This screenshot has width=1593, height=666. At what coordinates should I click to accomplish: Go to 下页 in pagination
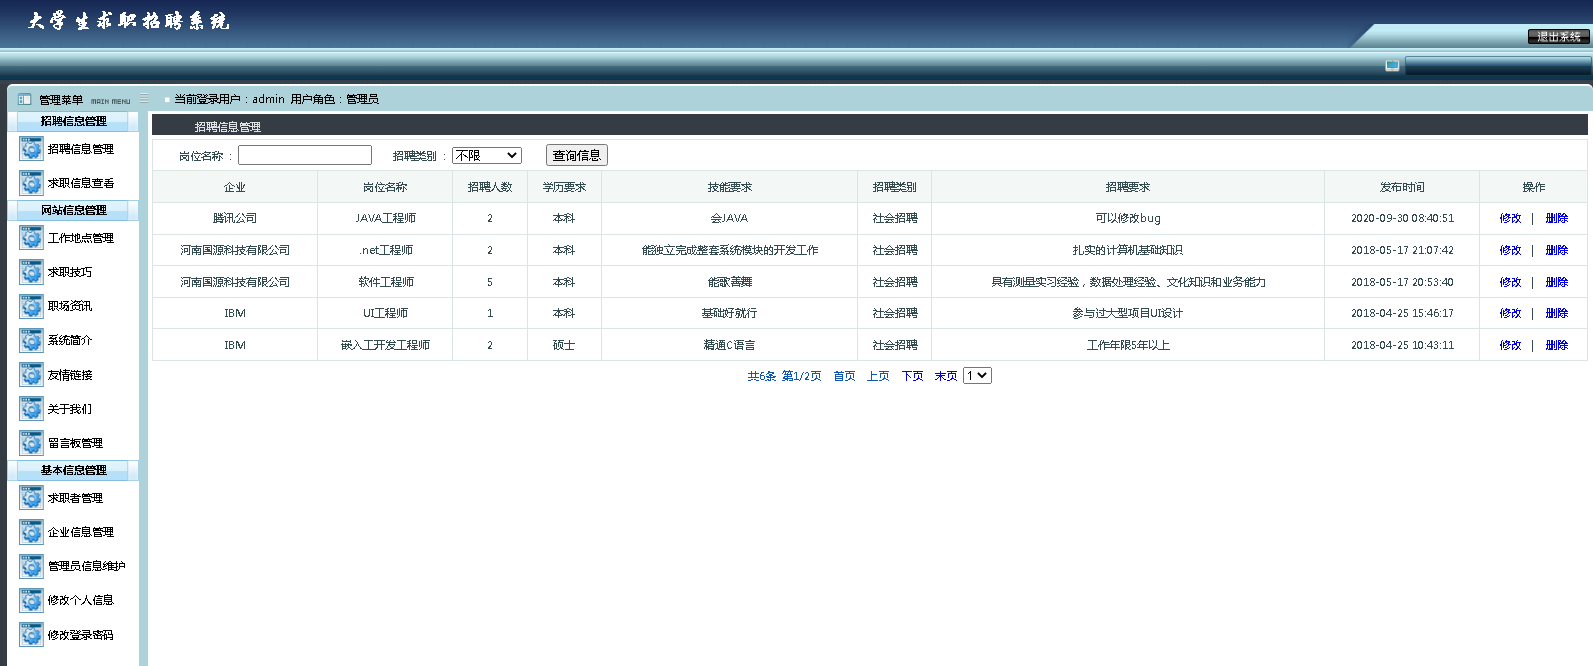[912, 376]
